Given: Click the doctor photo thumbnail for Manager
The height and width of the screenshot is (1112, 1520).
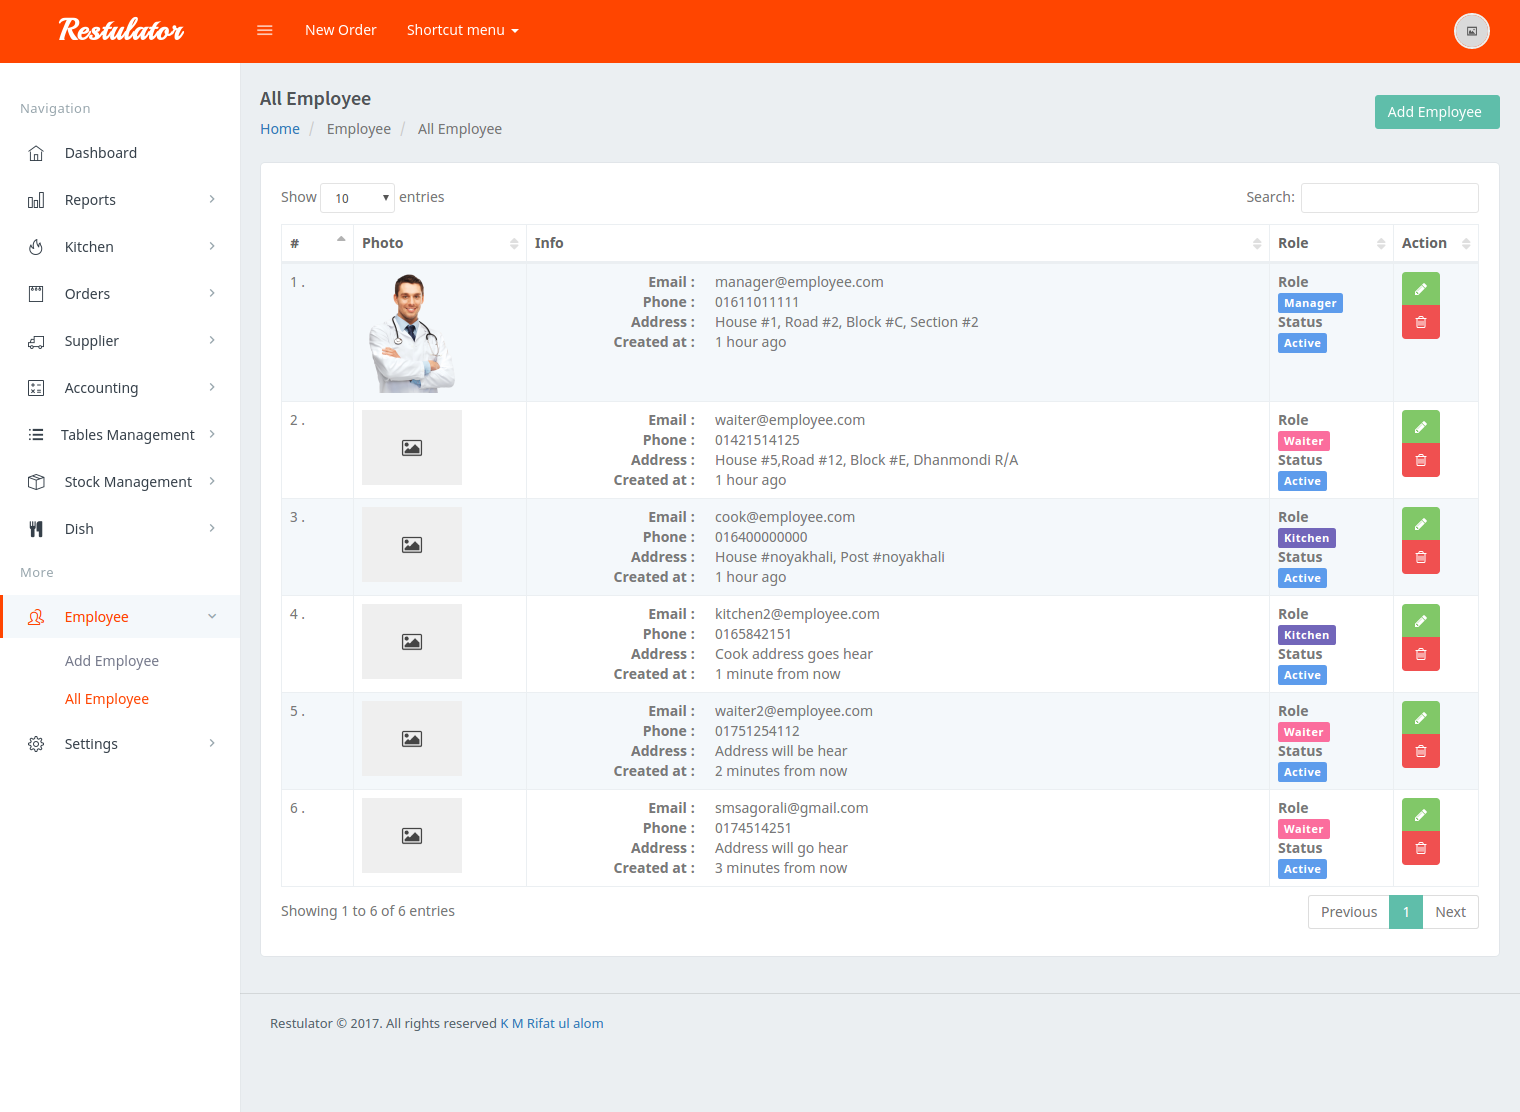Looking at the screenshot, I should [x=412, y=332].
